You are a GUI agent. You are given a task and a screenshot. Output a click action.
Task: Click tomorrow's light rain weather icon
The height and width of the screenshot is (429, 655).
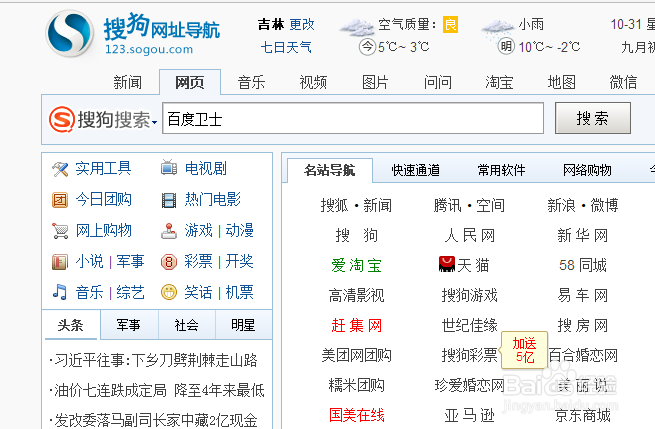click(497, 30)
